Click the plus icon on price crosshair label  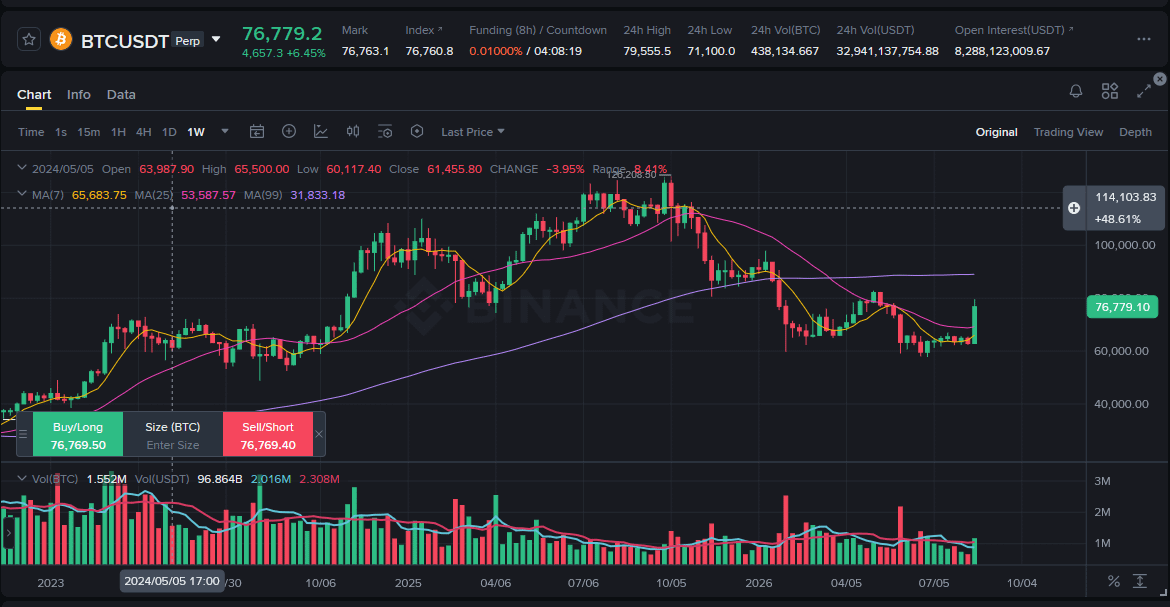(x=1074, y=208)
